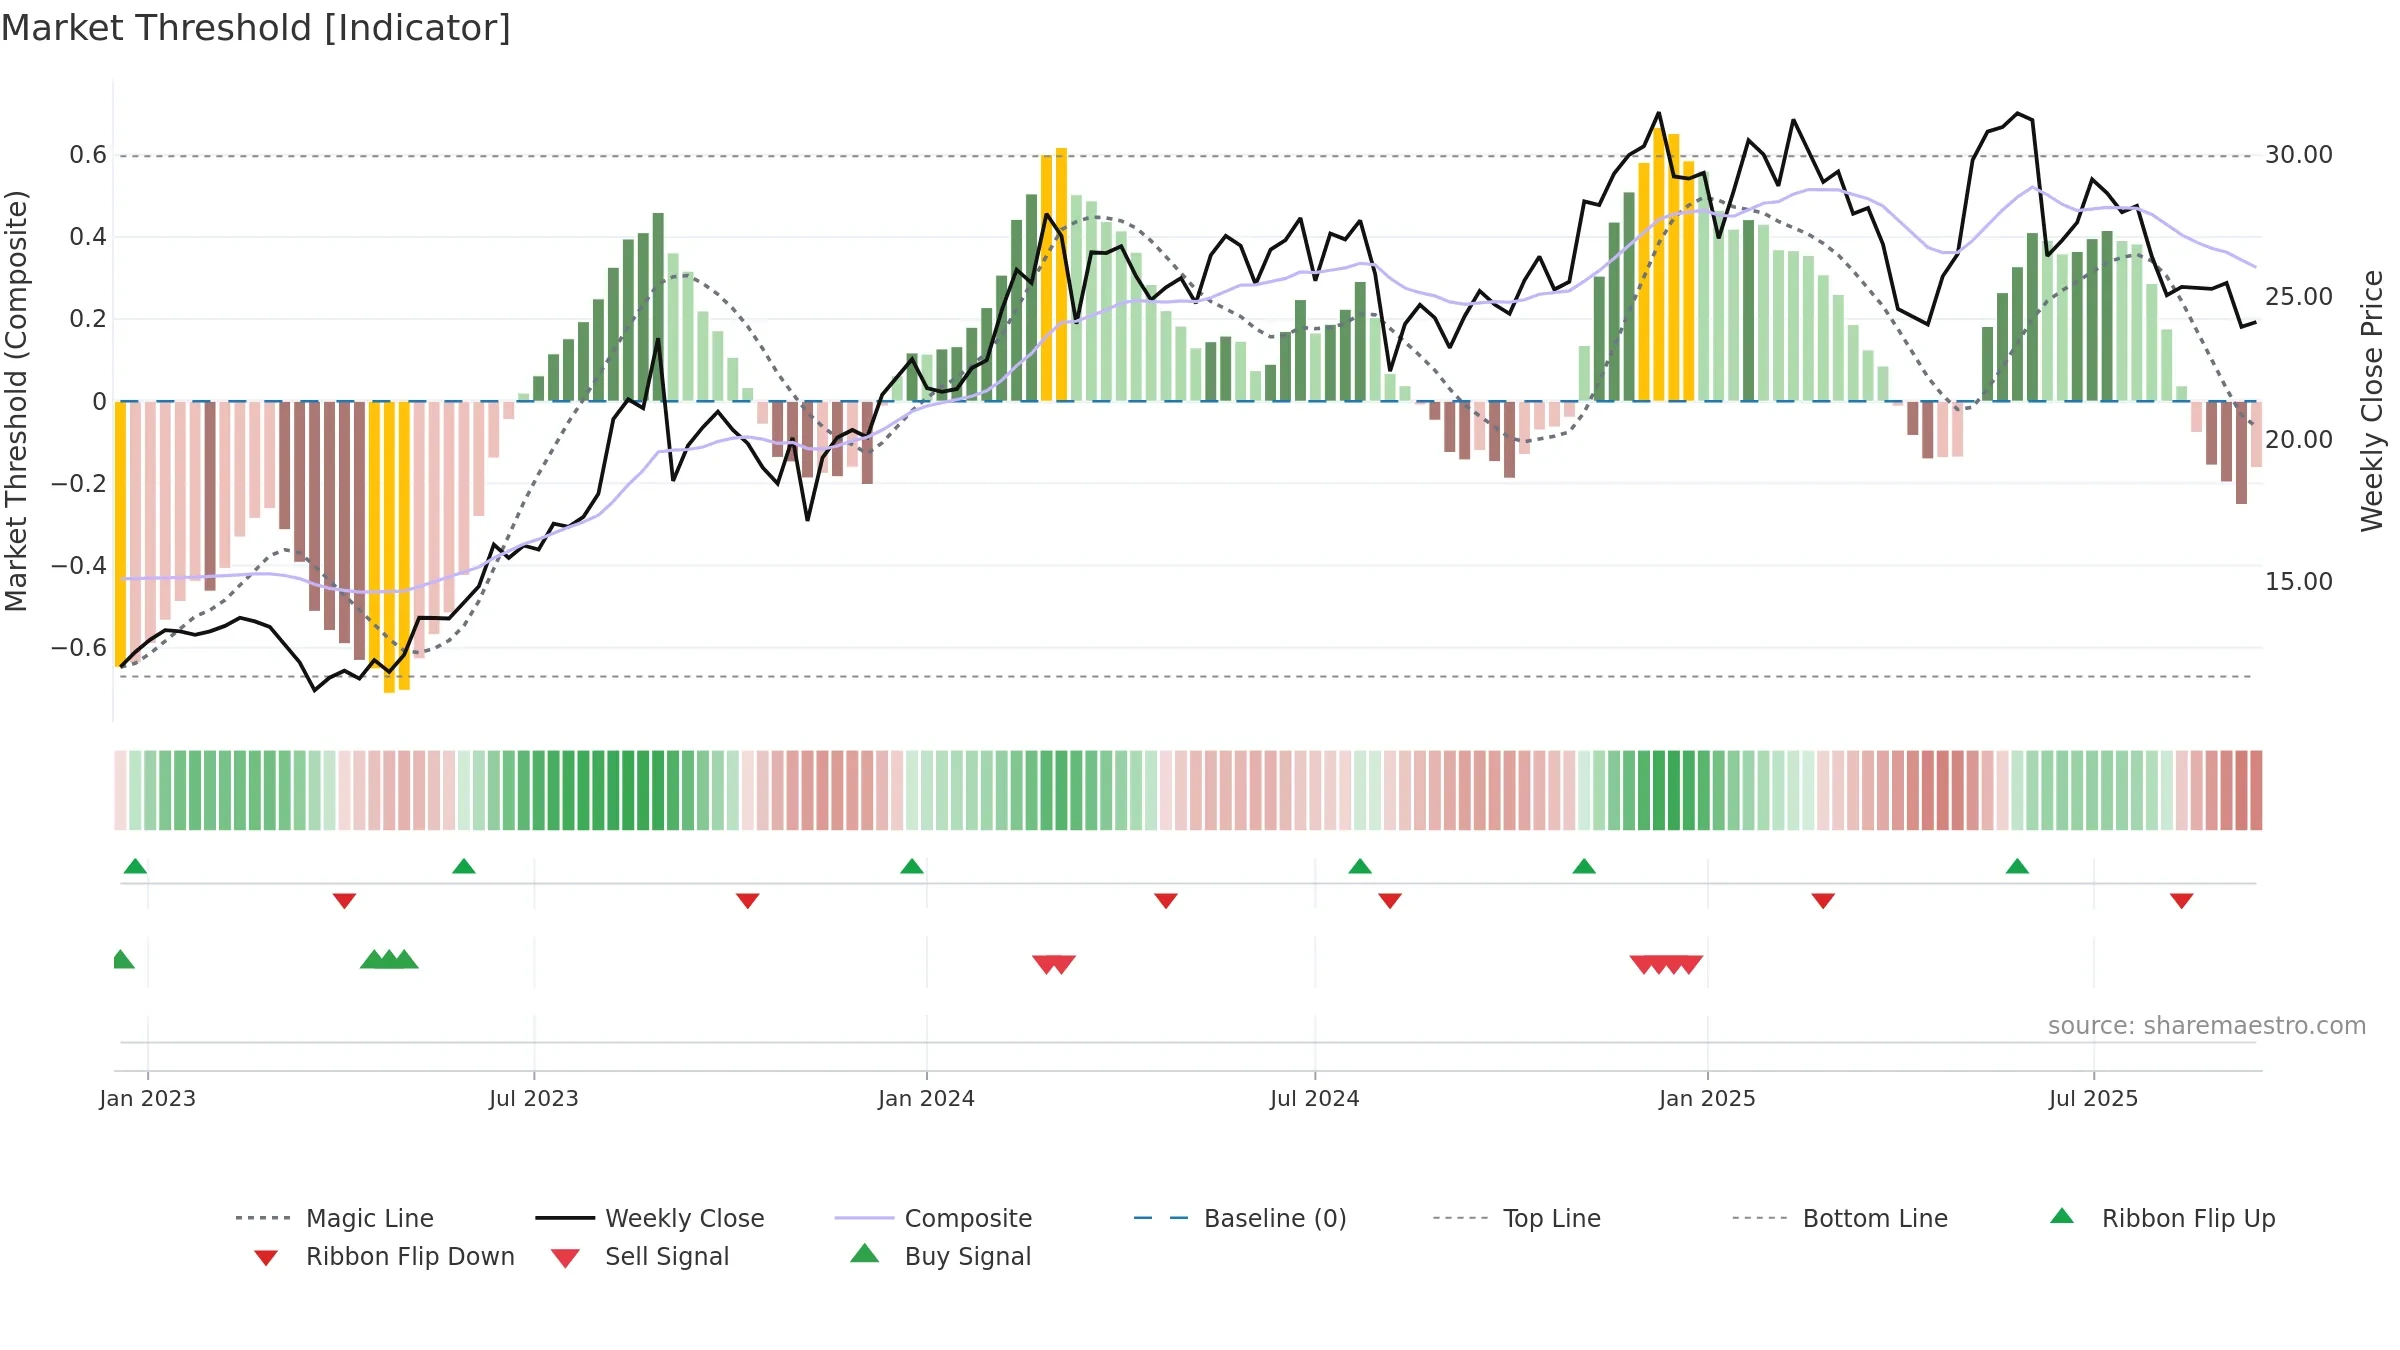
Task: Toggle the Ribbon Flip Down legend entry
Action: (x=385, y=1256)
